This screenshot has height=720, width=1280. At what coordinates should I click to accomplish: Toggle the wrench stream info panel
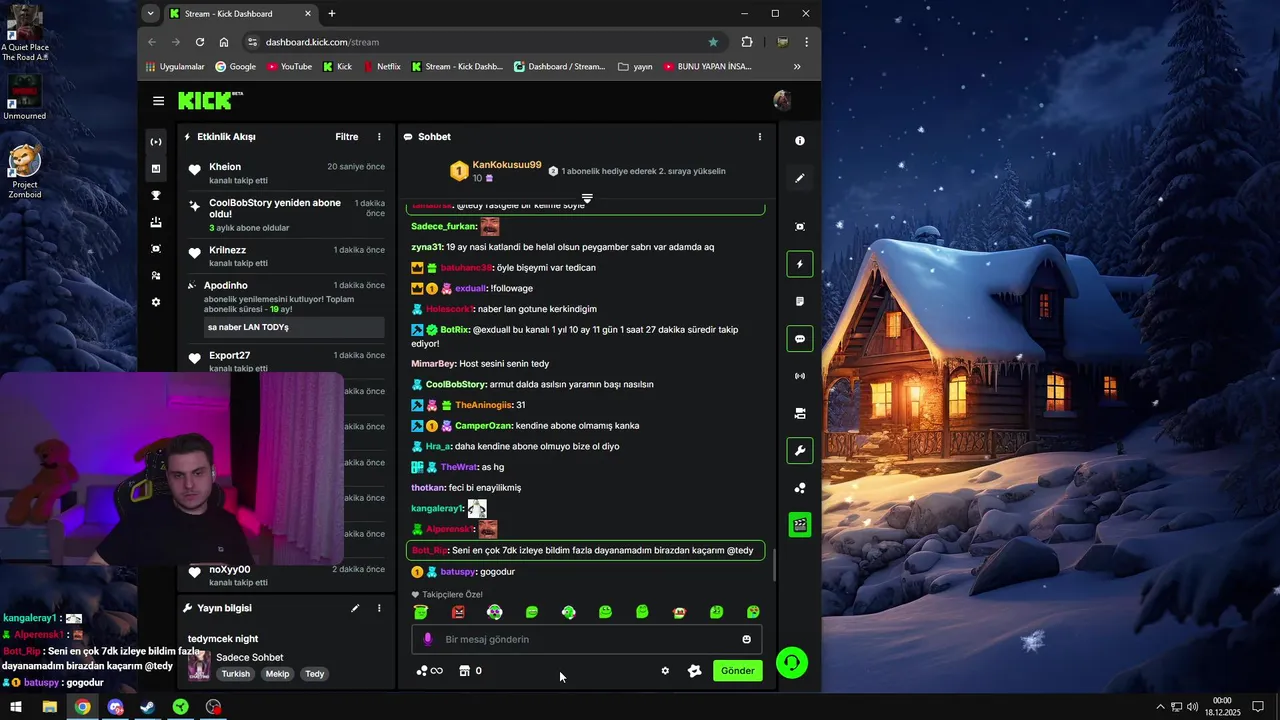[x=800, y=451]
